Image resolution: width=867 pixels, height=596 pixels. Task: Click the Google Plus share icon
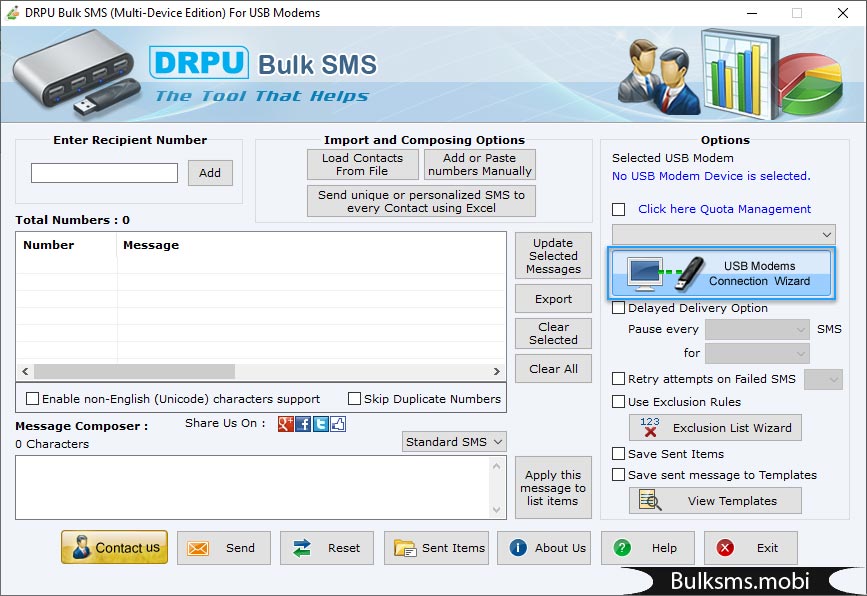coord(285,424)
